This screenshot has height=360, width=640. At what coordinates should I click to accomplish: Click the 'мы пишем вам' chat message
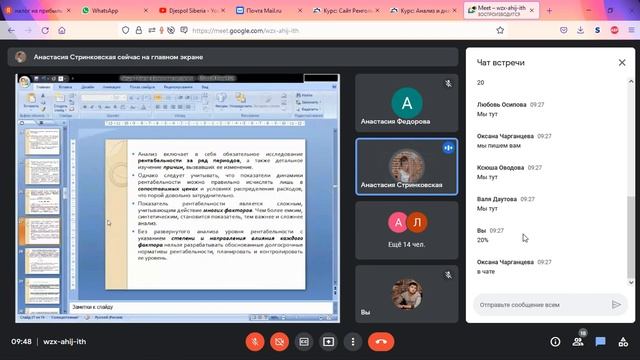(x=499, y=146)
